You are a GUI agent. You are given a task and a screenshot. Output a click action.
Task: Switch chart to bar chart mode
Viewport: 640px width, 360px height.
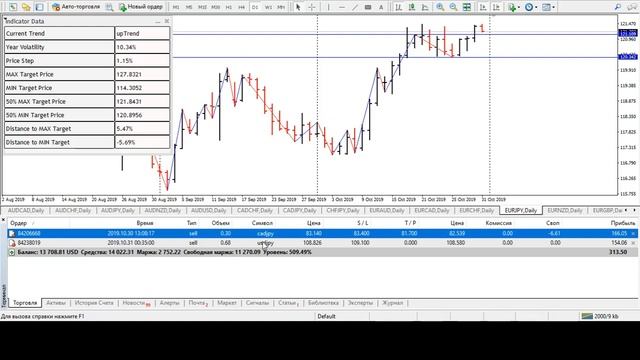(398, 7)
